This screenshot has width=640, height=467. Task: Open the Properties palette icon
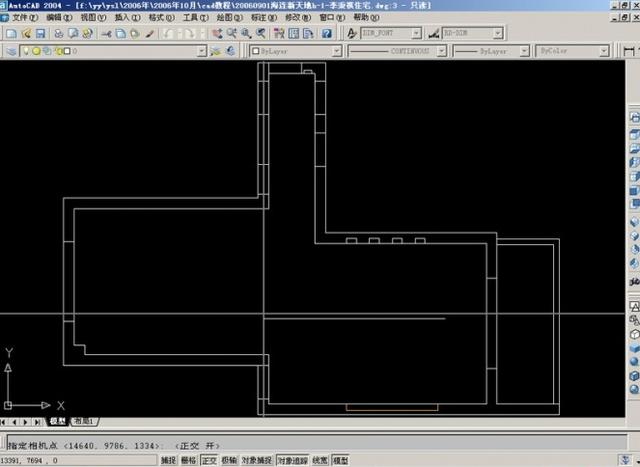279,33
